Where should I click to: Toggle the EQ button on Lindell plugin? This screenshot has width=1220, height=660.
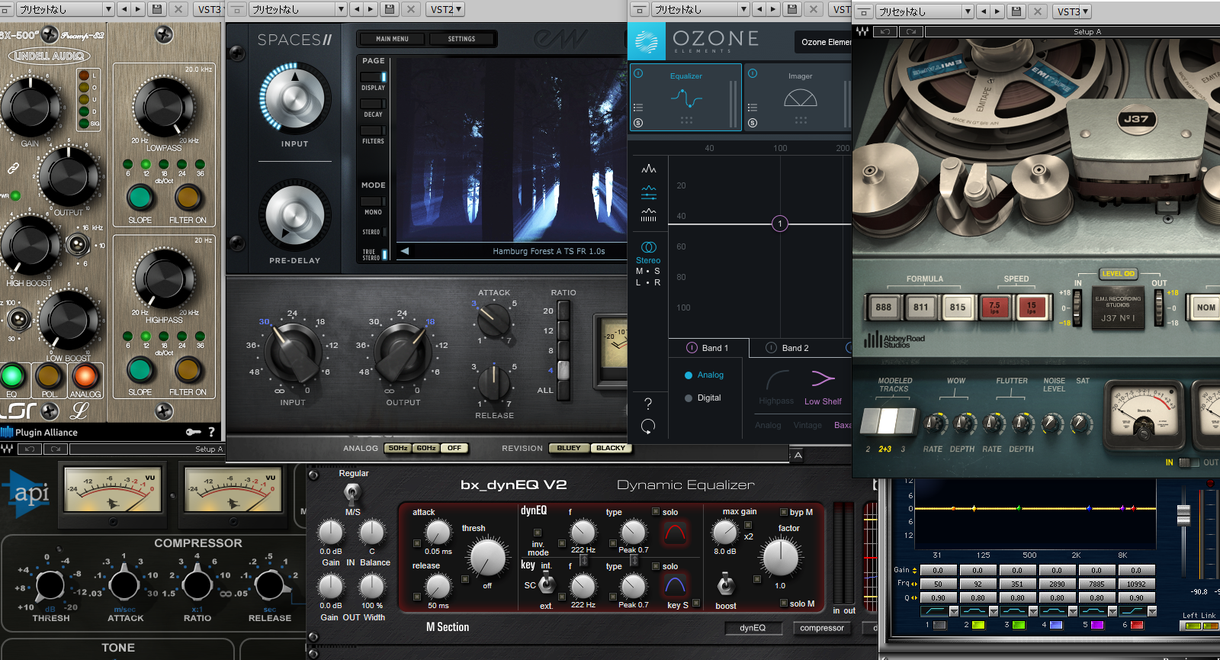point(12,376)
